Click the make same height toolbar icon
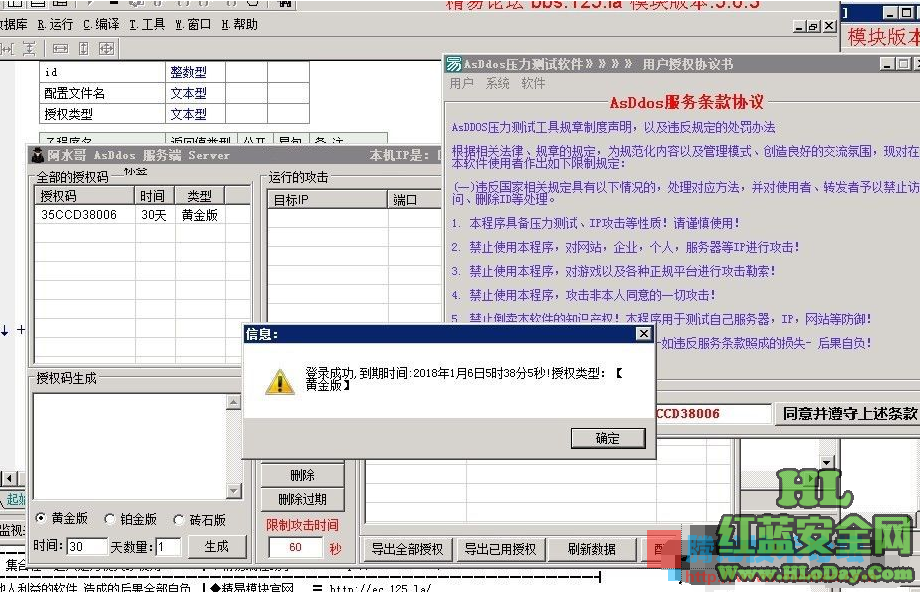The width and height of the screenshot is (920, 592). point(83,49)
